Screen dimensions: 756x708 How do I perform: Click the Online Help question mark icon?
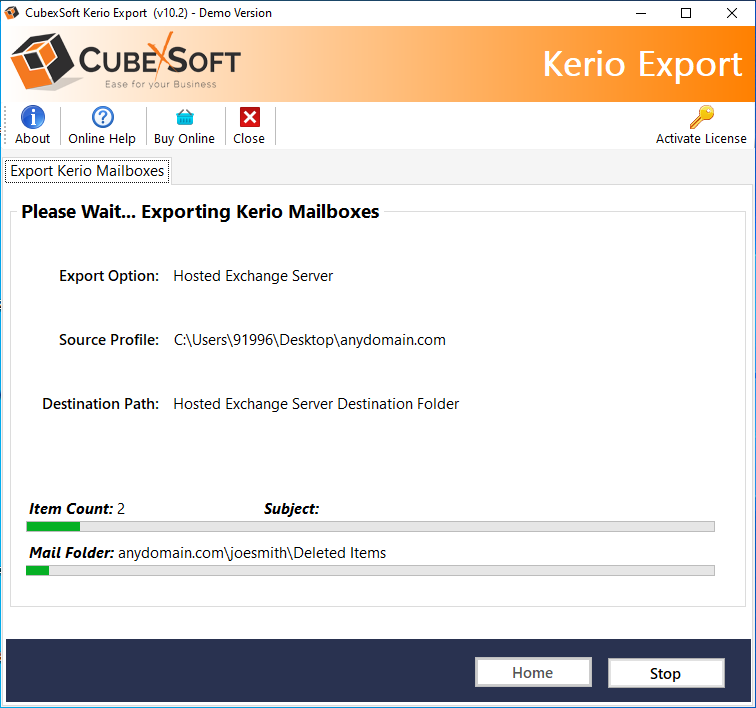point(102,118)
